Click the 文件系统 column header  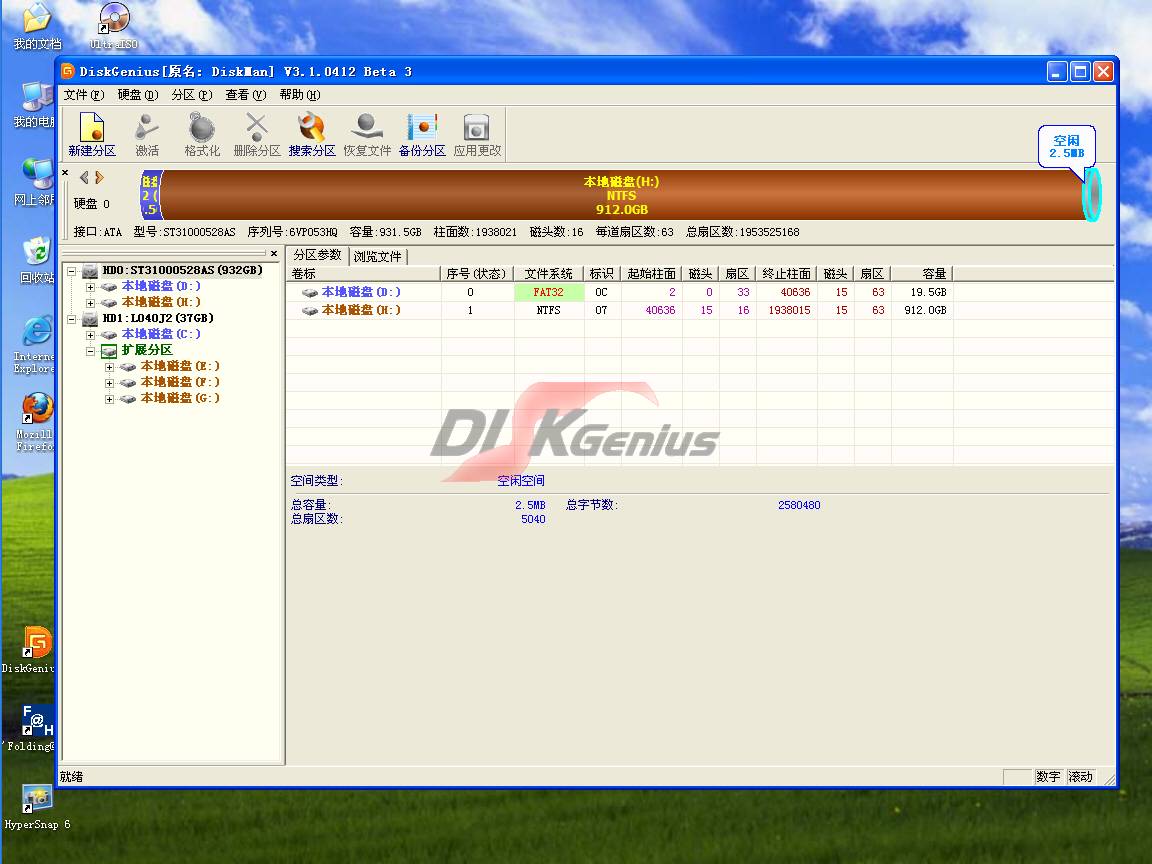tap(549, 274)
